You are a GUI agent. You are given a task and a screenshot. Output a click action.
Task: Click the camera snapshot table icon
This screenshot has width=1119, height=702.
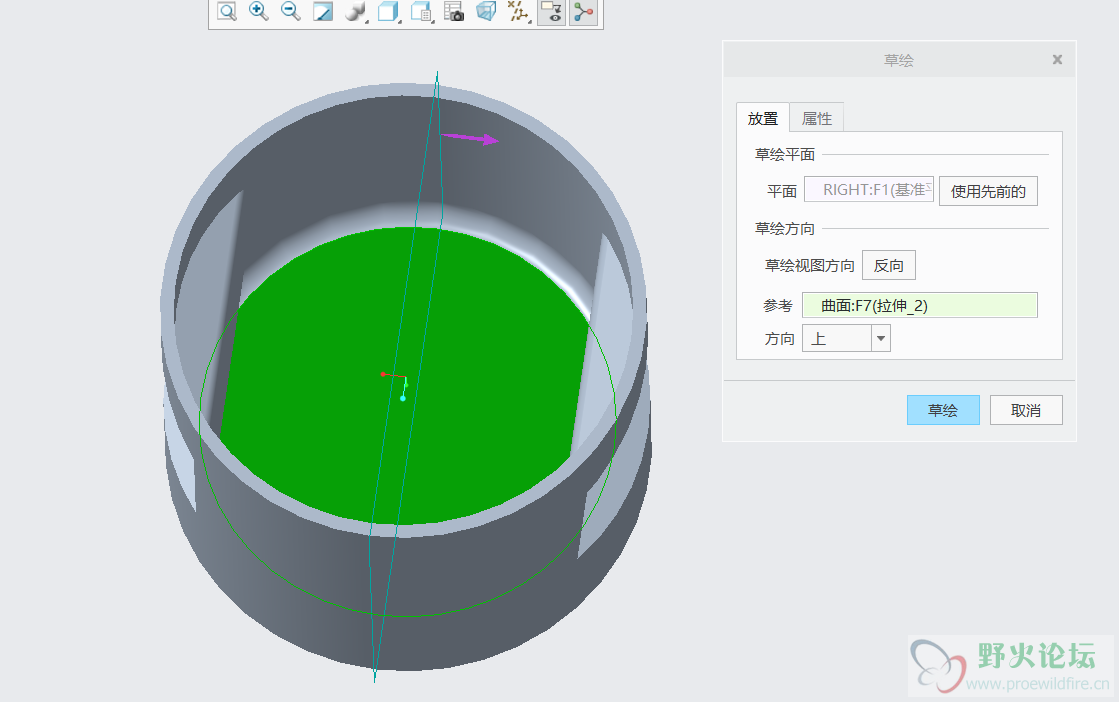[454, 11]
